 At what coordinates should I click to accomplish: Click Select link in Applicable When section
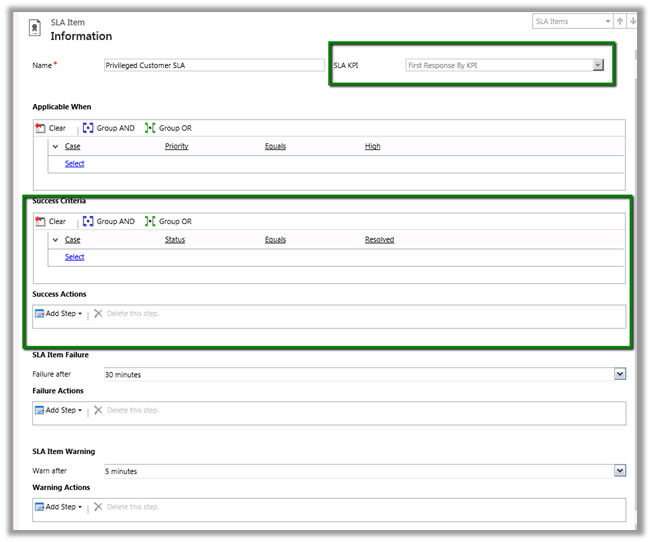click(x=74, y=164)
